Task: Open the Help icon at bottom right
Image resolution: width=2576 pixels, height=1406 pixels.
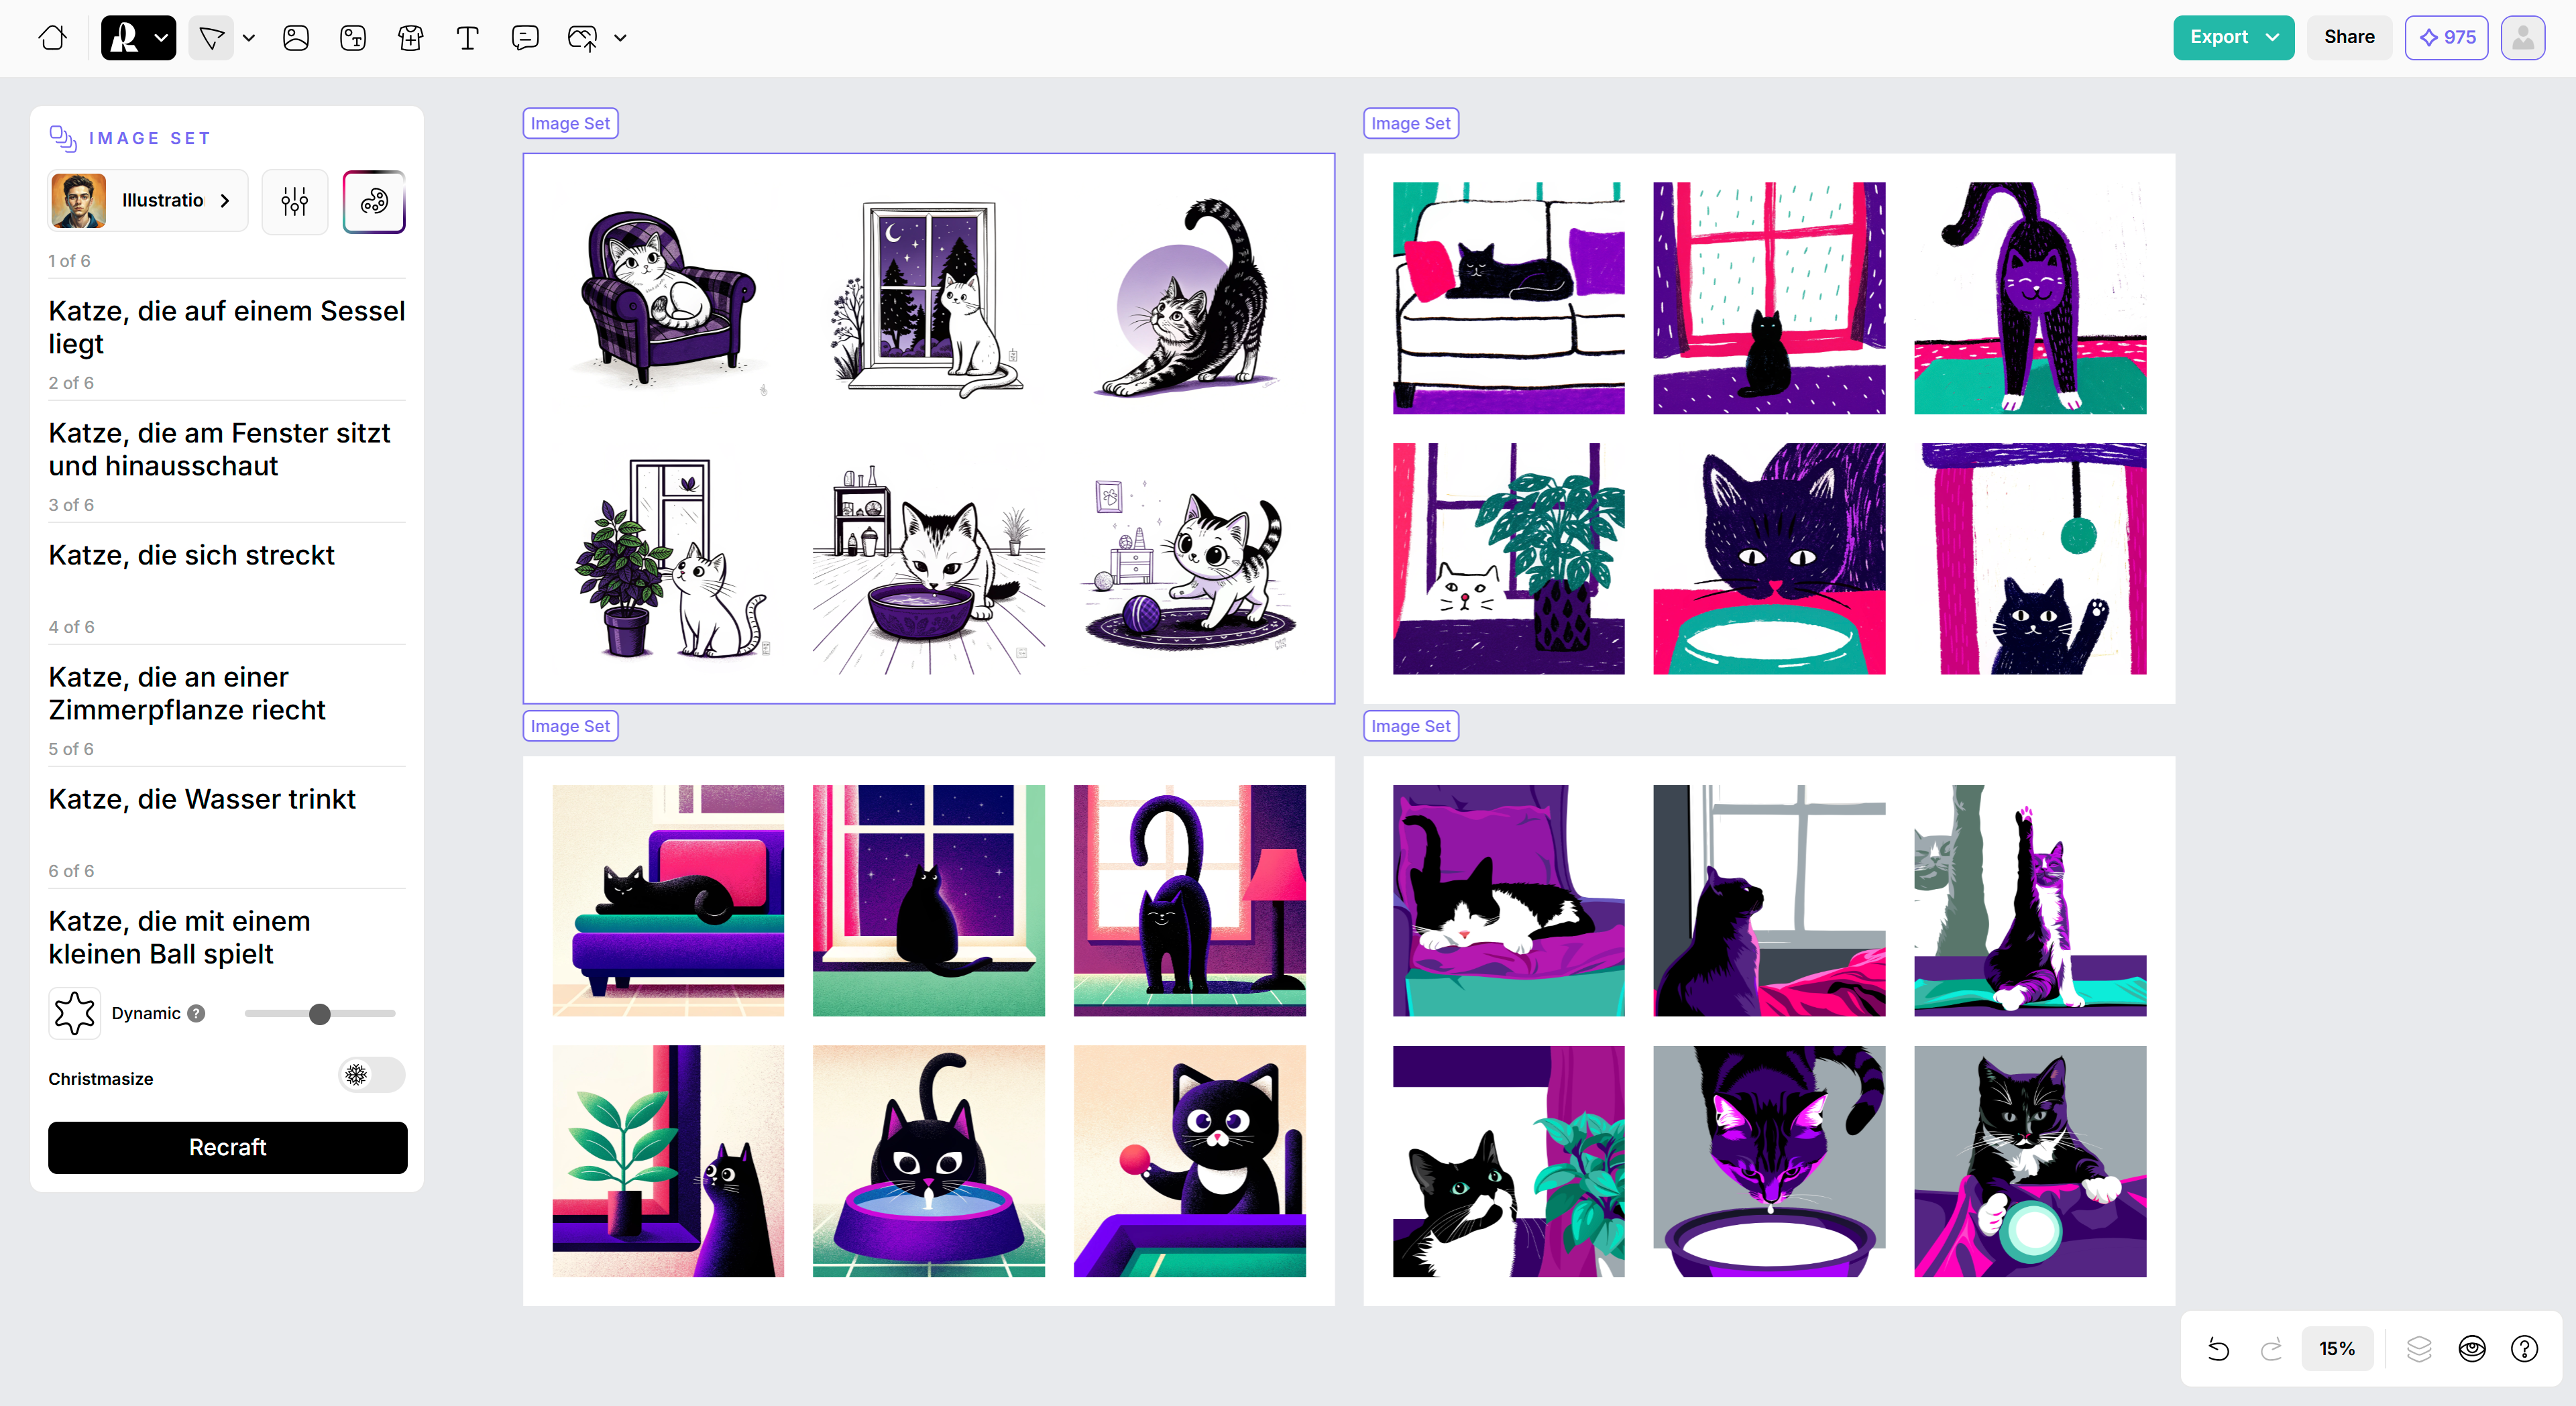Action: coord(2525,1348)
